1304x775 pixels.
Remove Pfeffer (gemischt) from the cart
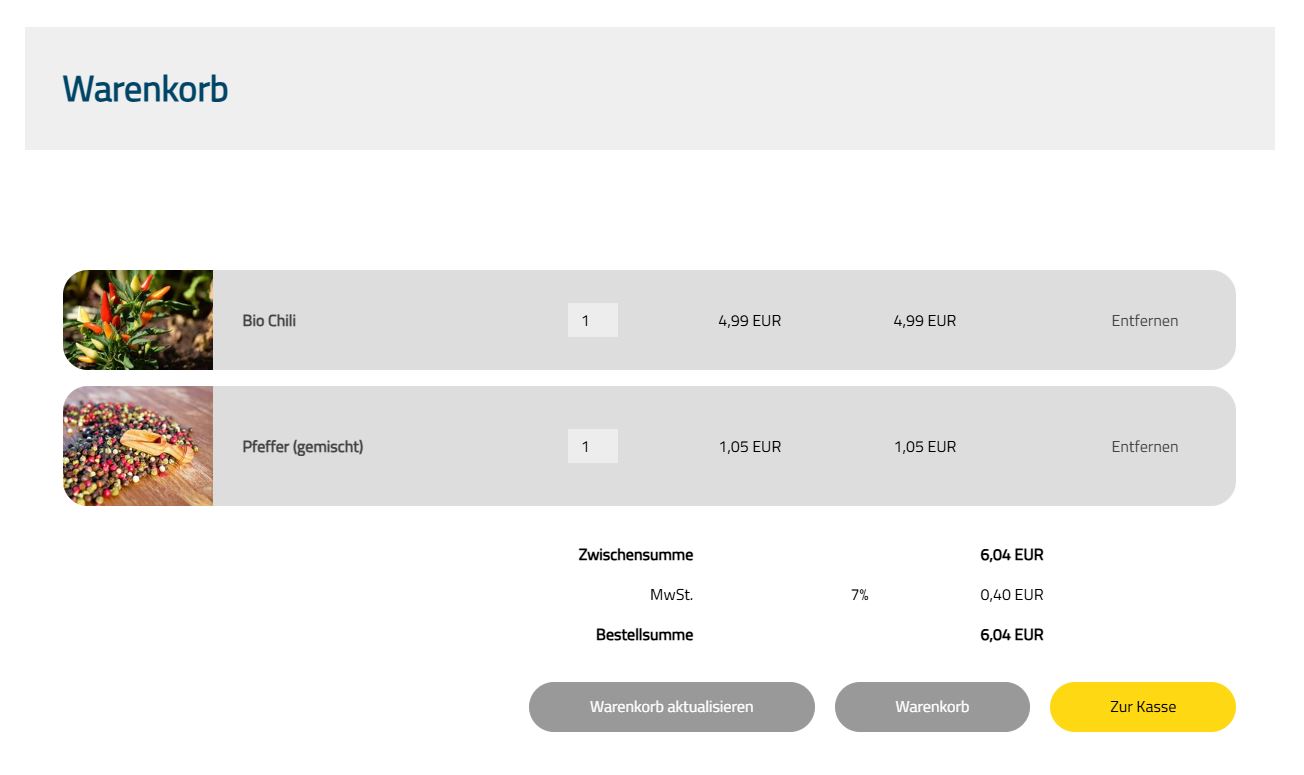coord(1144,447)
